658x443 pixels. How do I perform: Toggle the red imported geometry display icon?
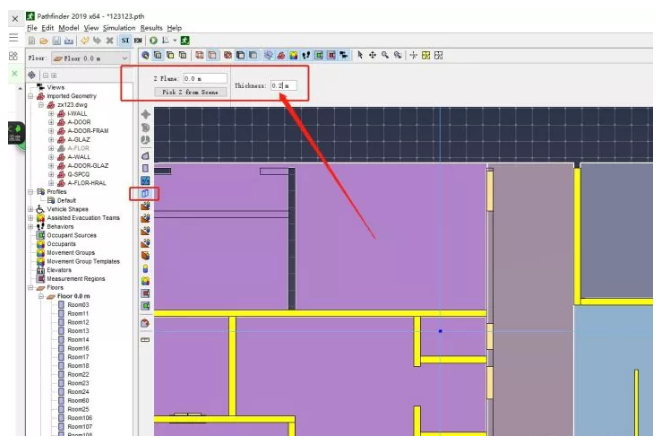click(x=281, y=55)
